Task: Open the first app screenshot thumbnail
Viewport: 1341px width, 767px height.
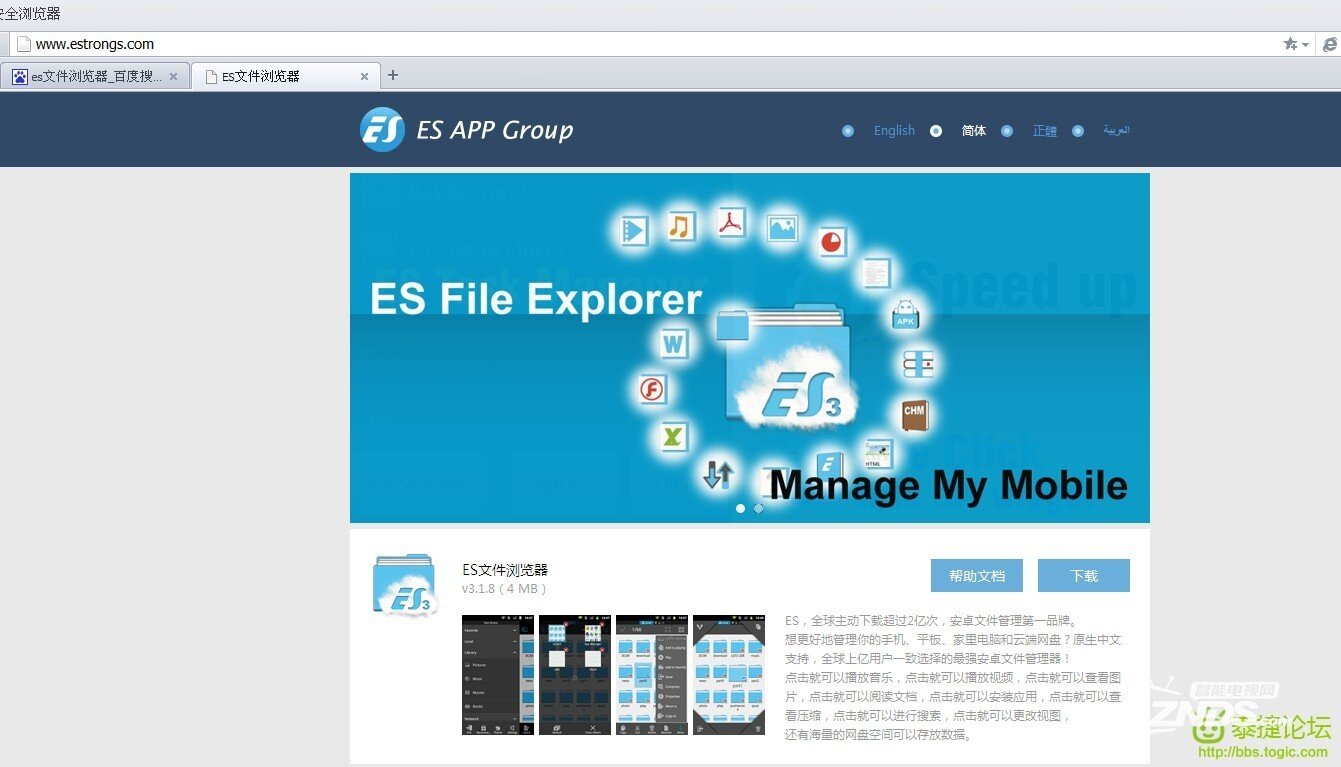Action: [498, 675]
